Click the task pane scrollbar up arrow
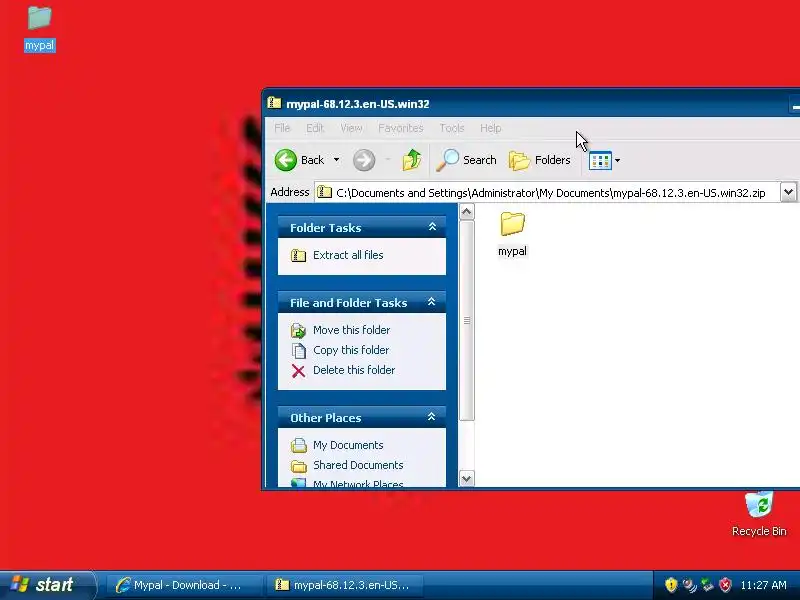The height and width of the screenshot is (600, 800). pos(467,211)
